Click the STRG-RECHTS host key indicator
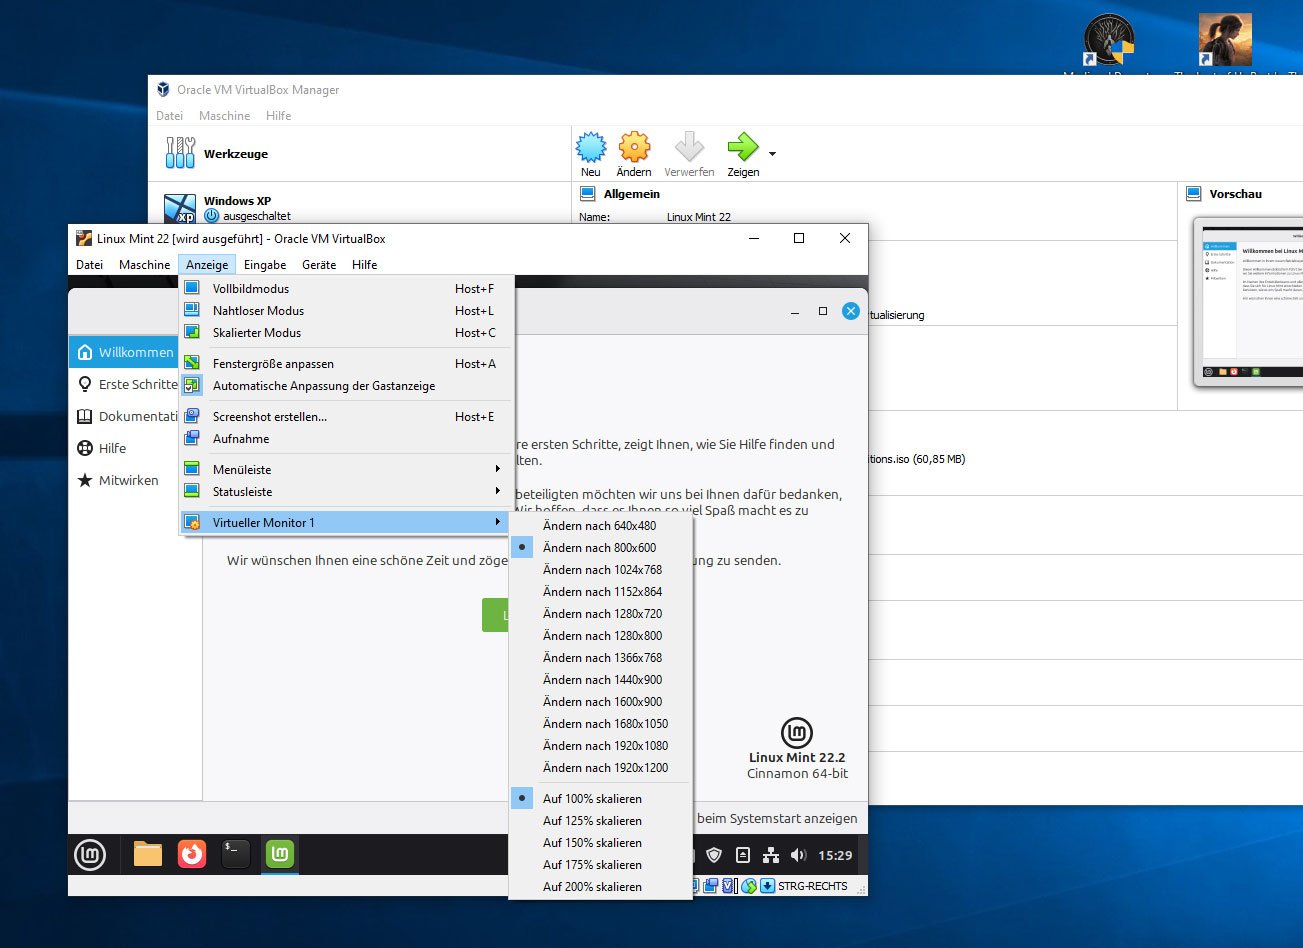Viewport: 1303px width, 948px height. pyautogui.click(x=812, y=886)
